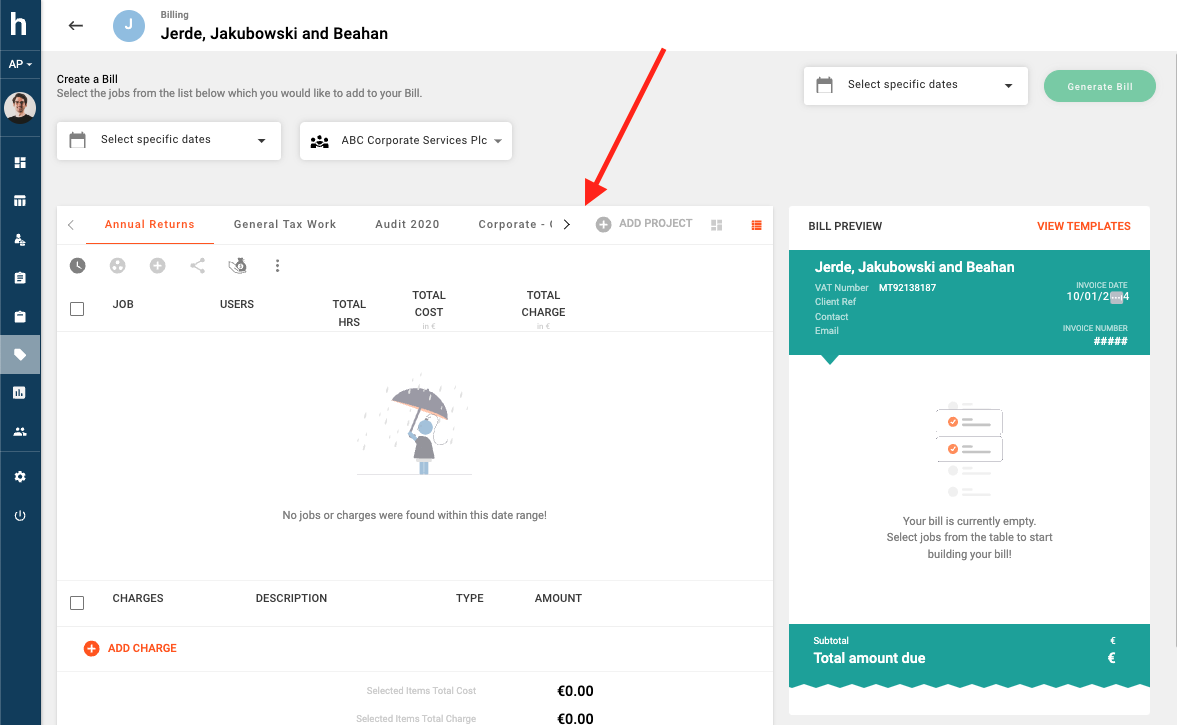
Task: Switch to the grid view icon
Action: click(716, 225)
